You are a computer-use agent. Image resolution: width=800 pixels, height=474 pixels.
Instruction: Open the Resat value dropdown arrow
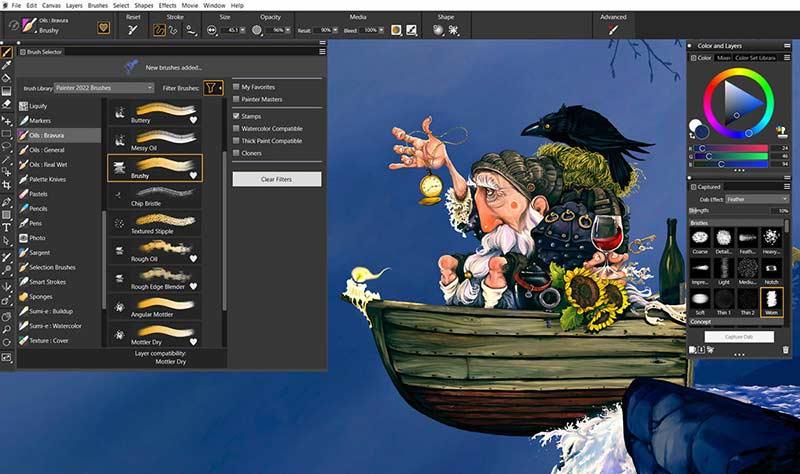click(x=335, y=30)
